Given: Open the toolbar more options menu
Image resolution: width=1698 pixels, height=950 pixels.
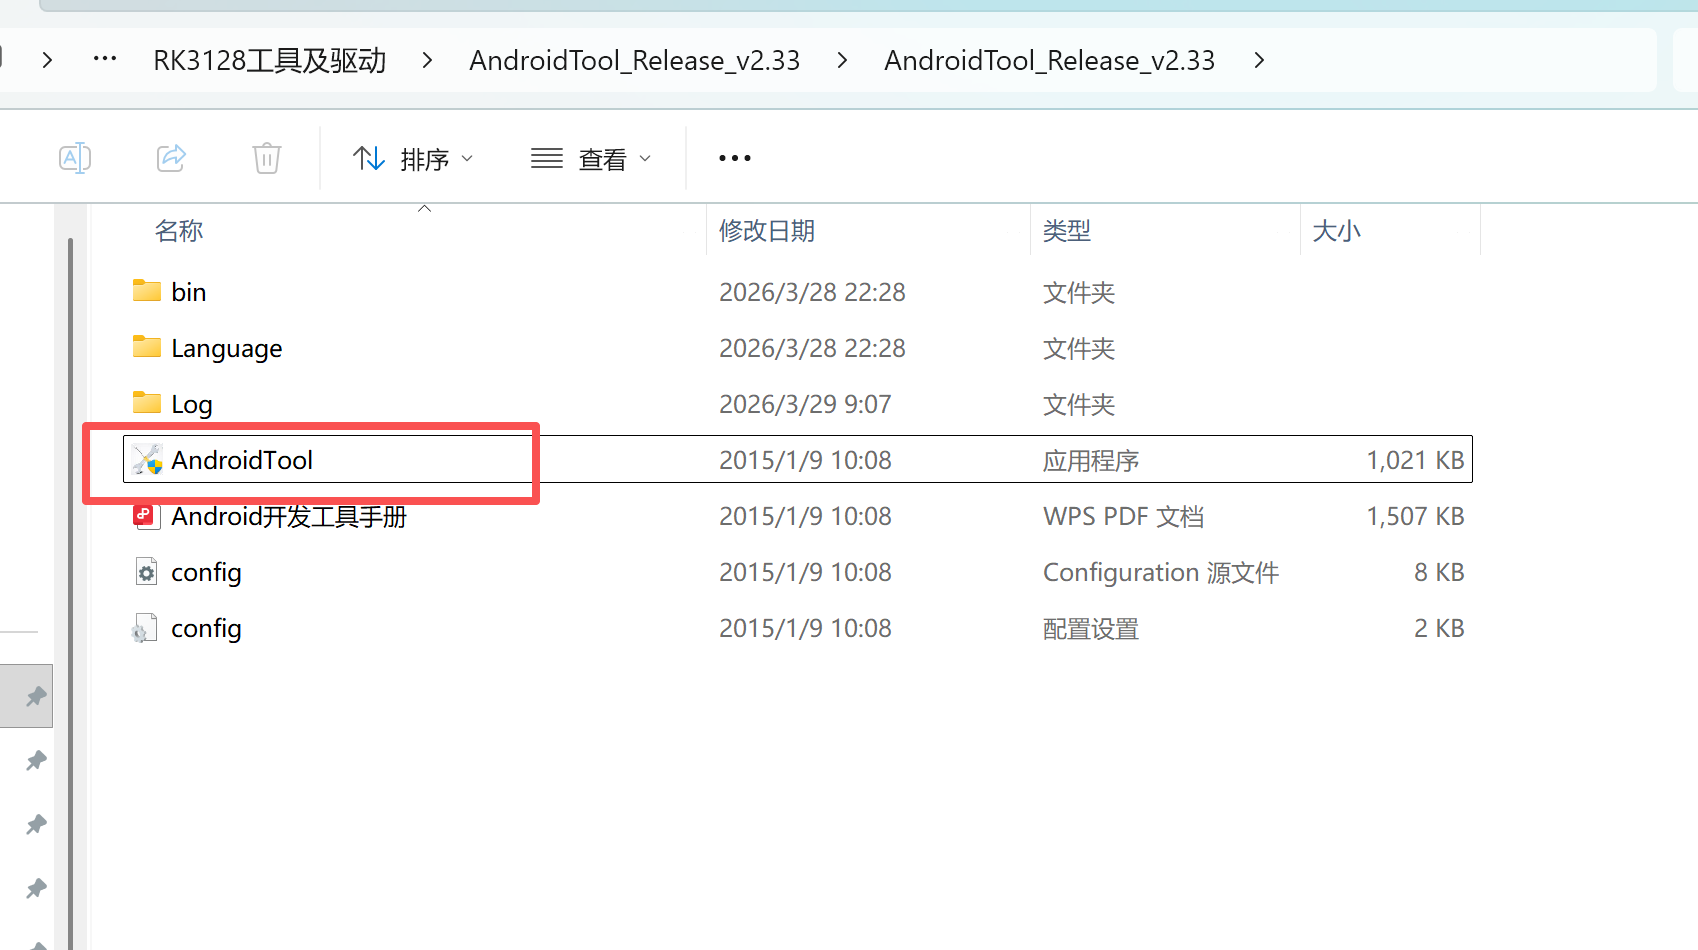Looking at the screenshot, I should (734, 159).
